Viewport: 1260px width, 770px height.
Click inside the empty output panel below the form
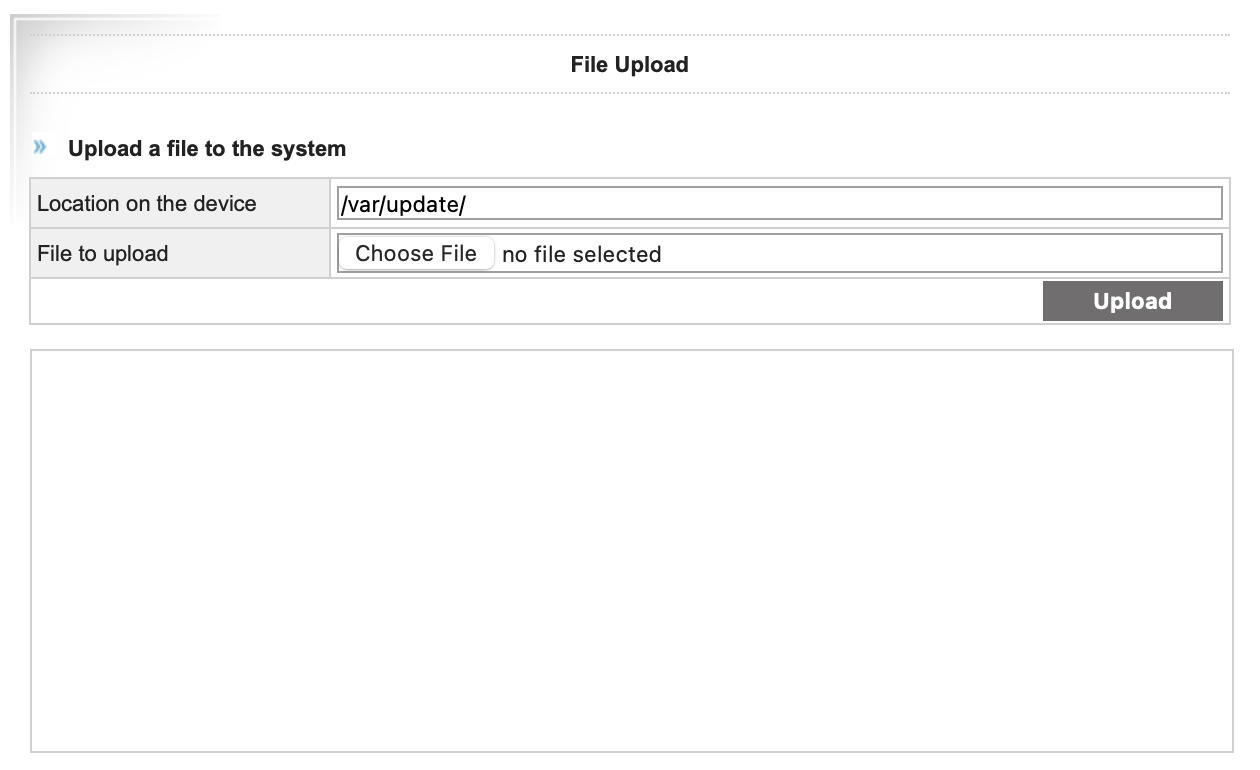point(631,550)
